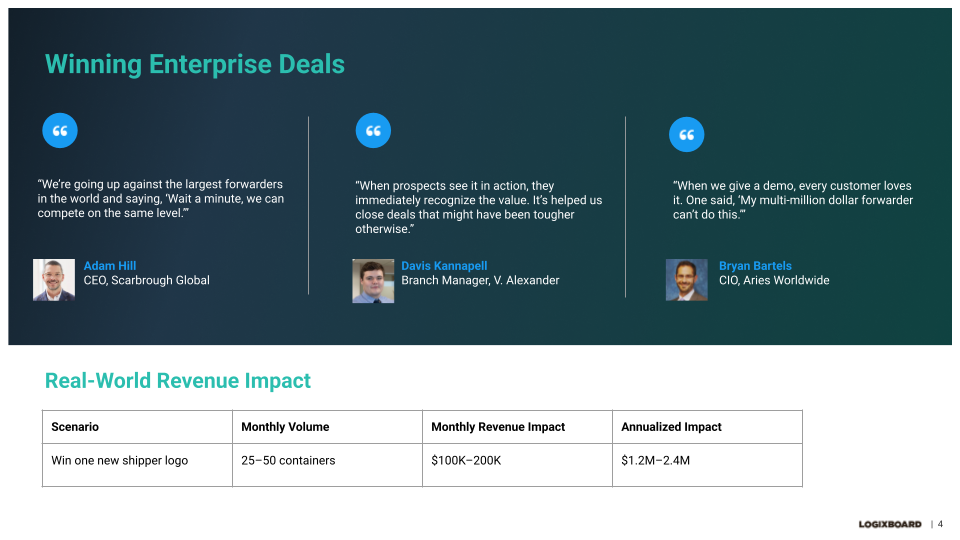The height and width of the screenshot is (540, 960).
Task: Click the quote icon above Adam Hill's testimonial
Action: coord(60,130)
